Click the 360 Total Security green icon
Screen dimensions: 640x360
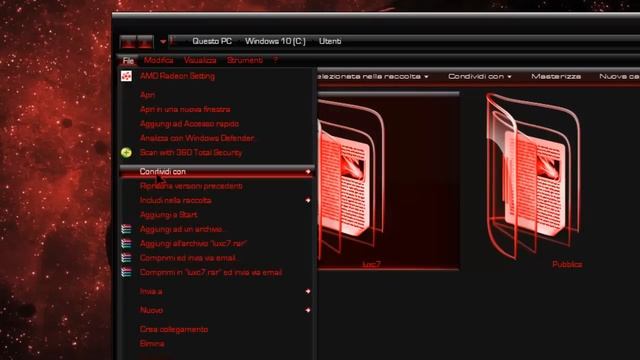pos(126,153)
